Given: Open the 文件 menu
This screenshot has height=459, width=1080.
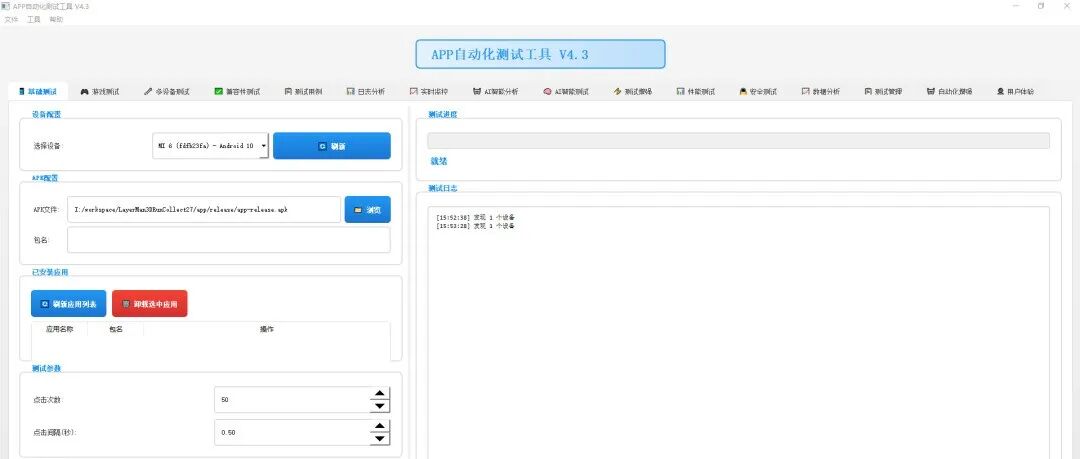Looking at the screenshot, I should [11, 19].
